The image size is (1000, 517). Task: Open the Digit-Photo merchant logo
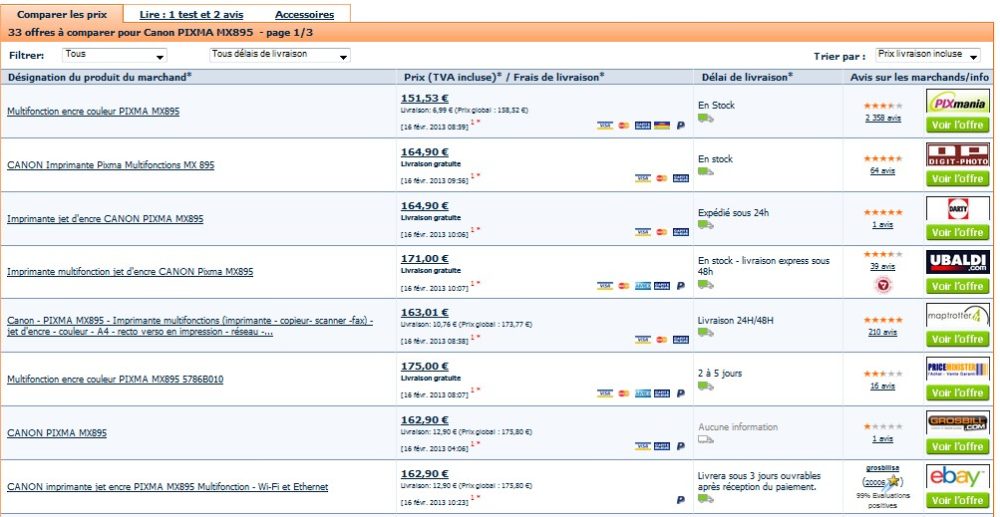pyautogui.click(x=957, y=155)
